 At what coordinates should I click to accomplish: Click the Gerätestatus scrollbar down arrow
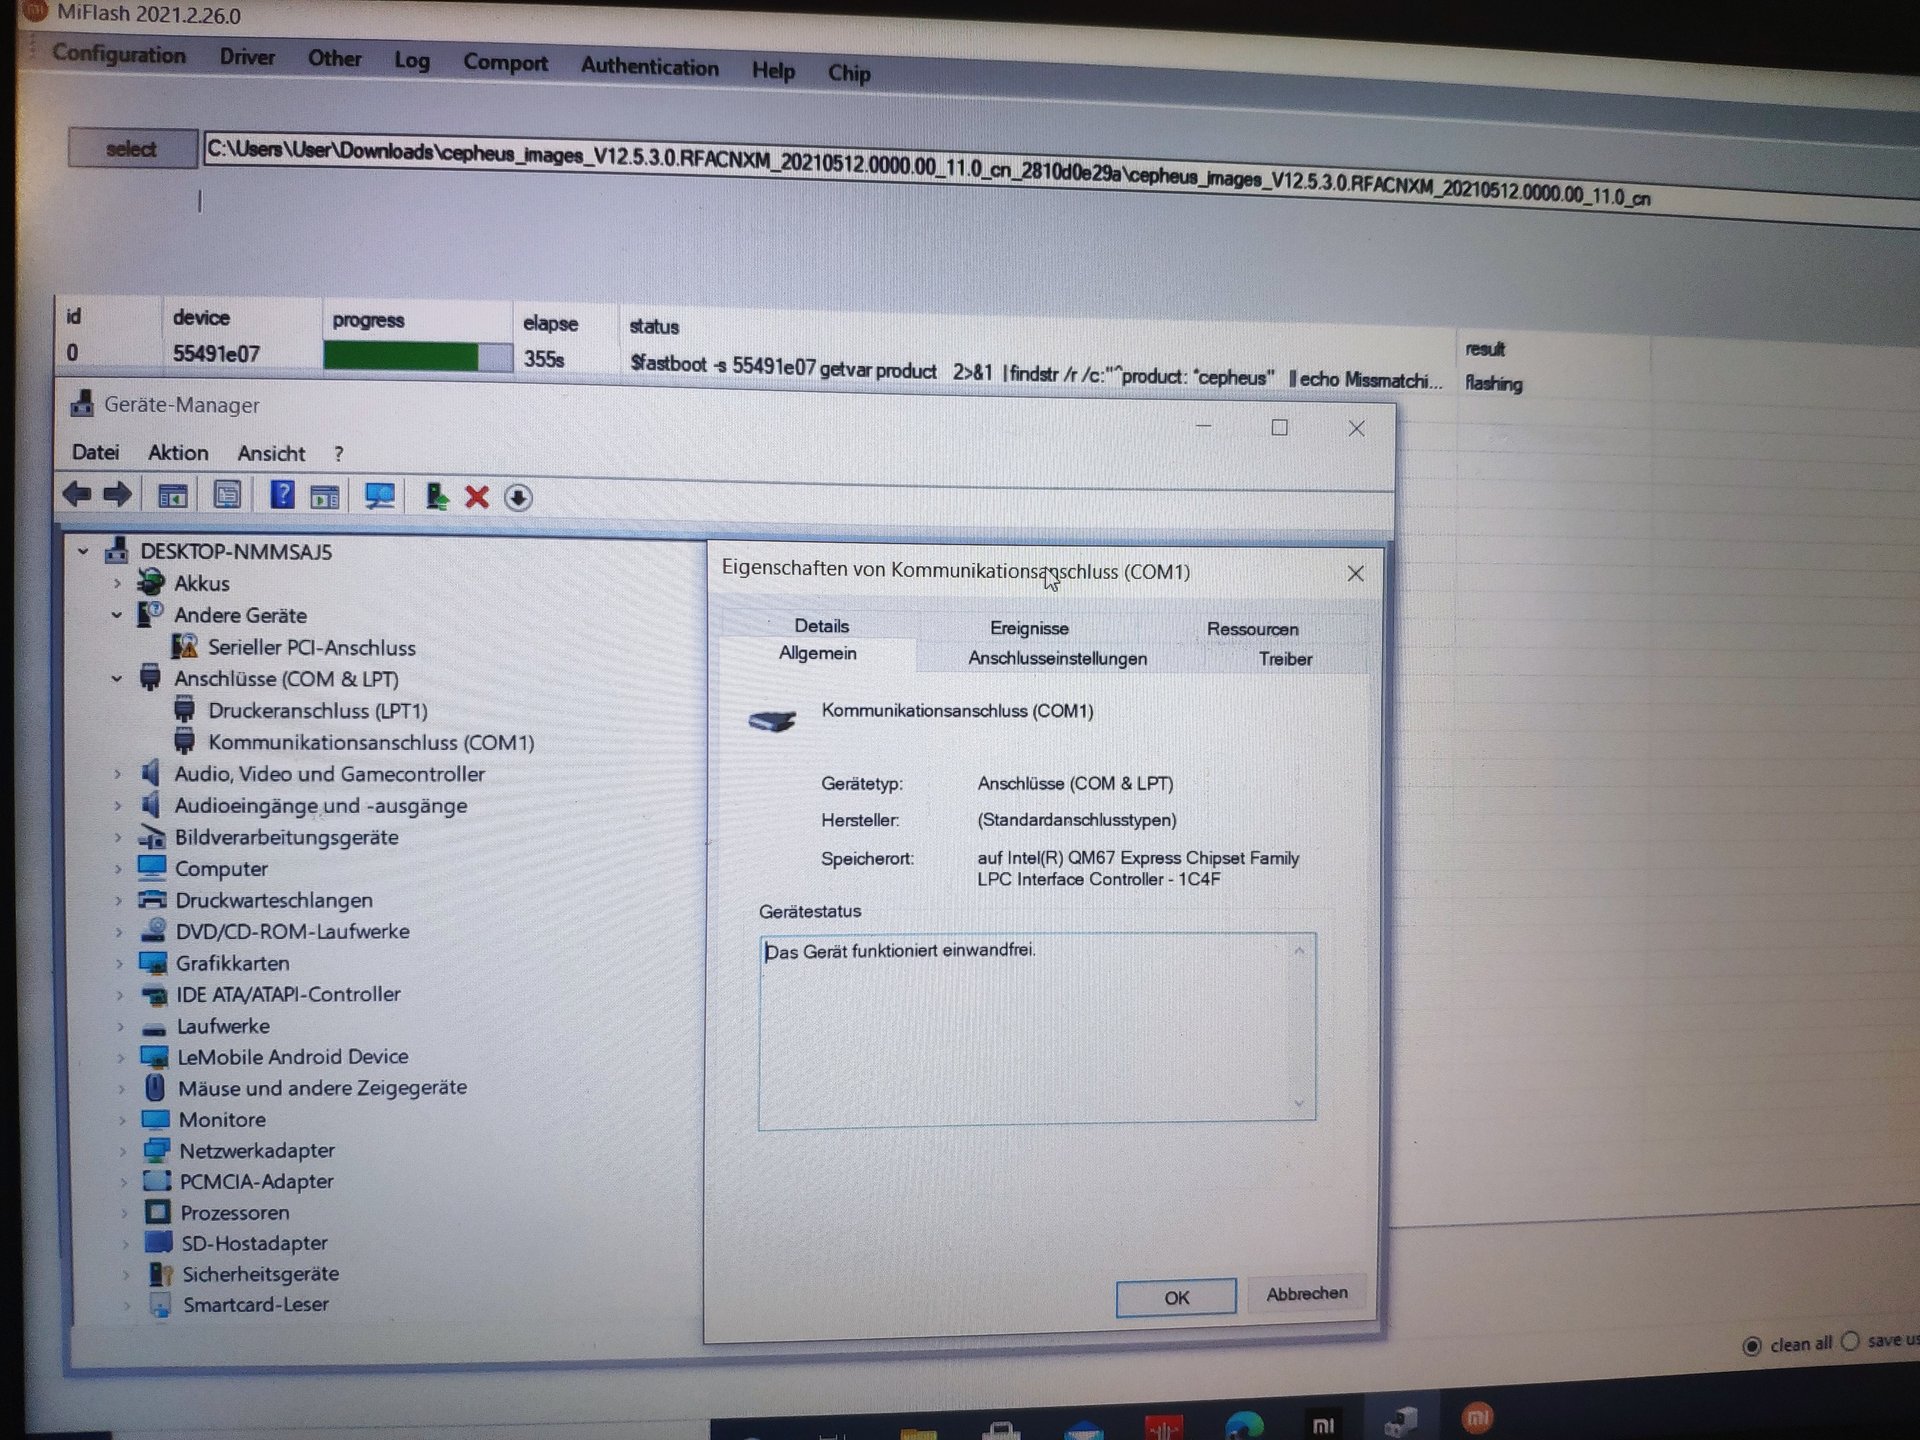pyautogui.click(x=1299, y=1104)
